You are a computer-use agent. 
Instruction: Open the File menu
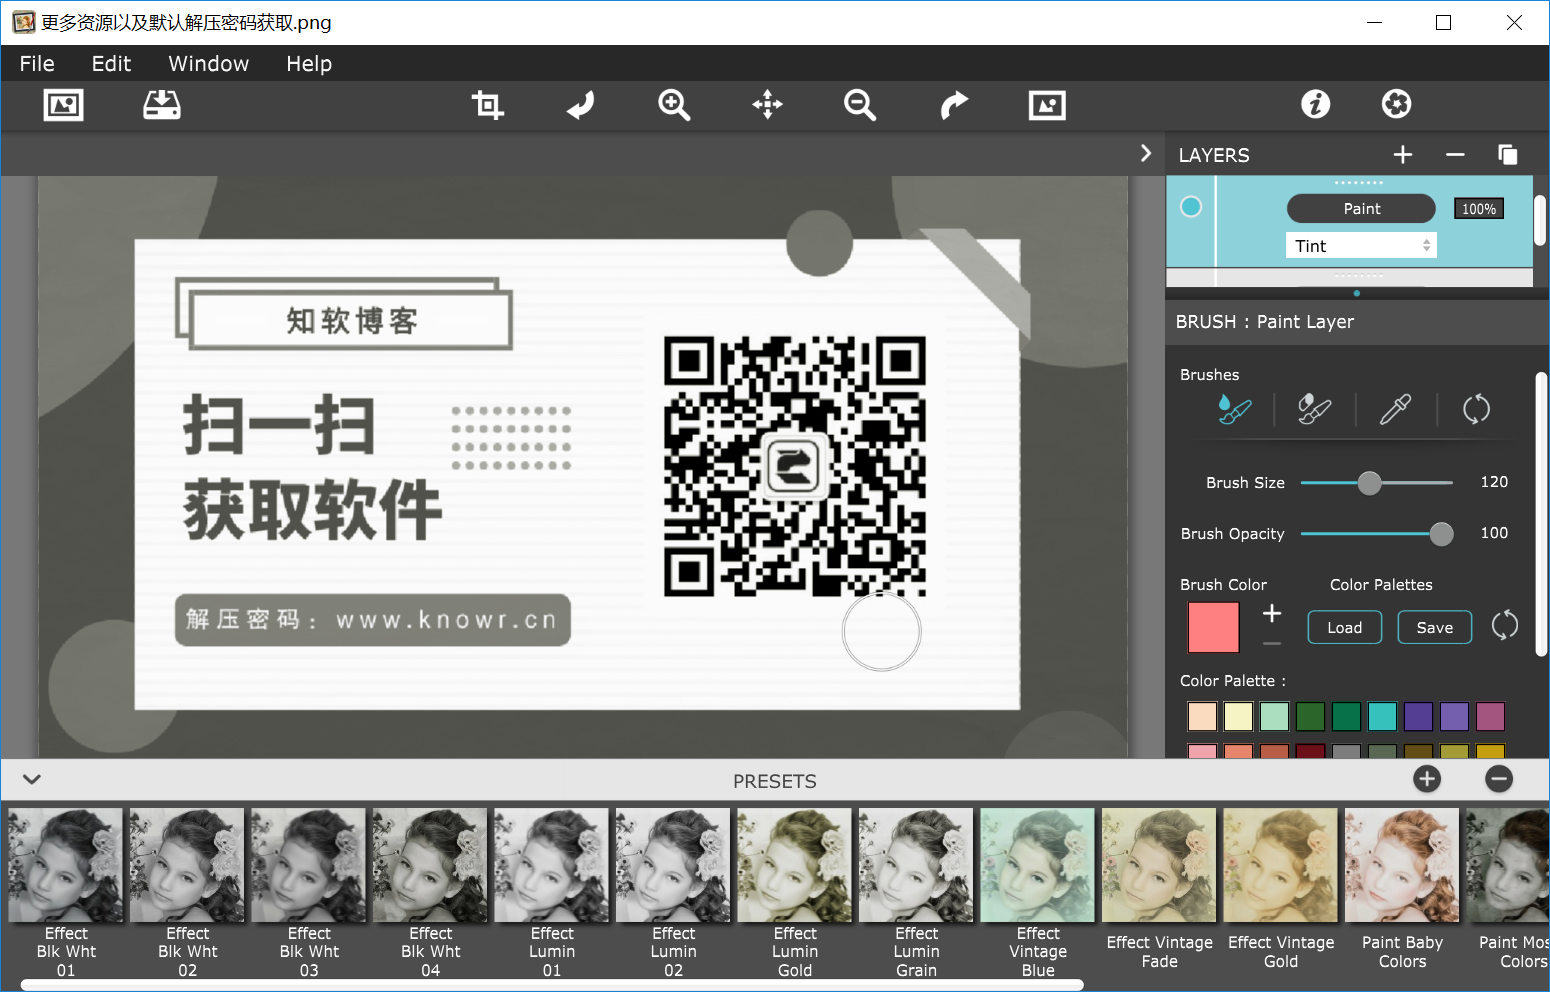(37, 63)
